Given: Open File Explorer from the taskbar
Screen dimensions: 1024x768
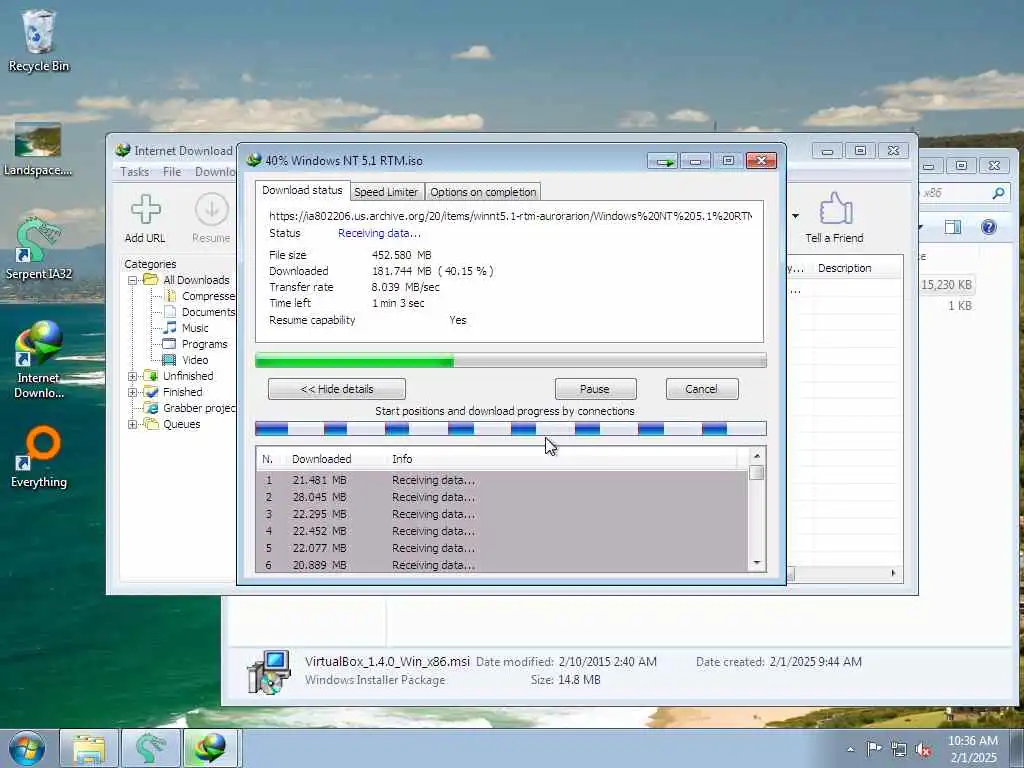Looking at the screenshot, I should pyautogui.click(x=89, y=748).
